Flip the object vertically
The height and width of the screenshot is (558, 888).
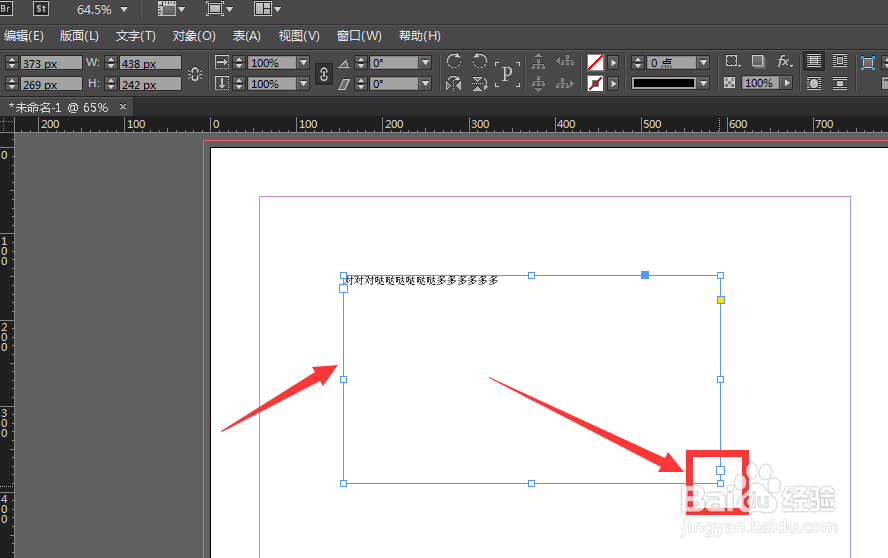coord(480,84)
